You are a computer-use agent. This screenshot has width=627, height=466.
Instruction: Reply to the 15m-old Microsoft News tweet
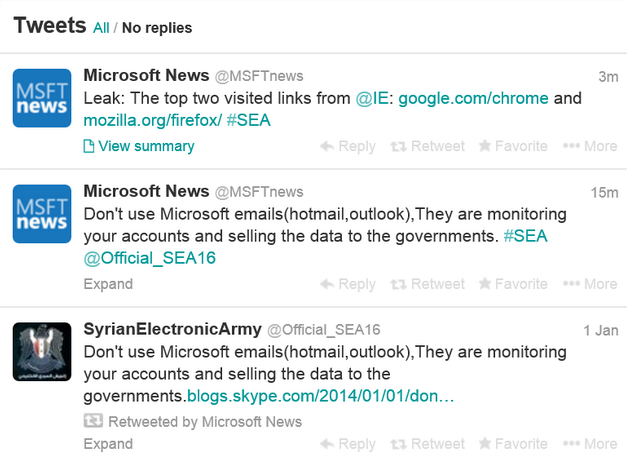tap(348, 284)
